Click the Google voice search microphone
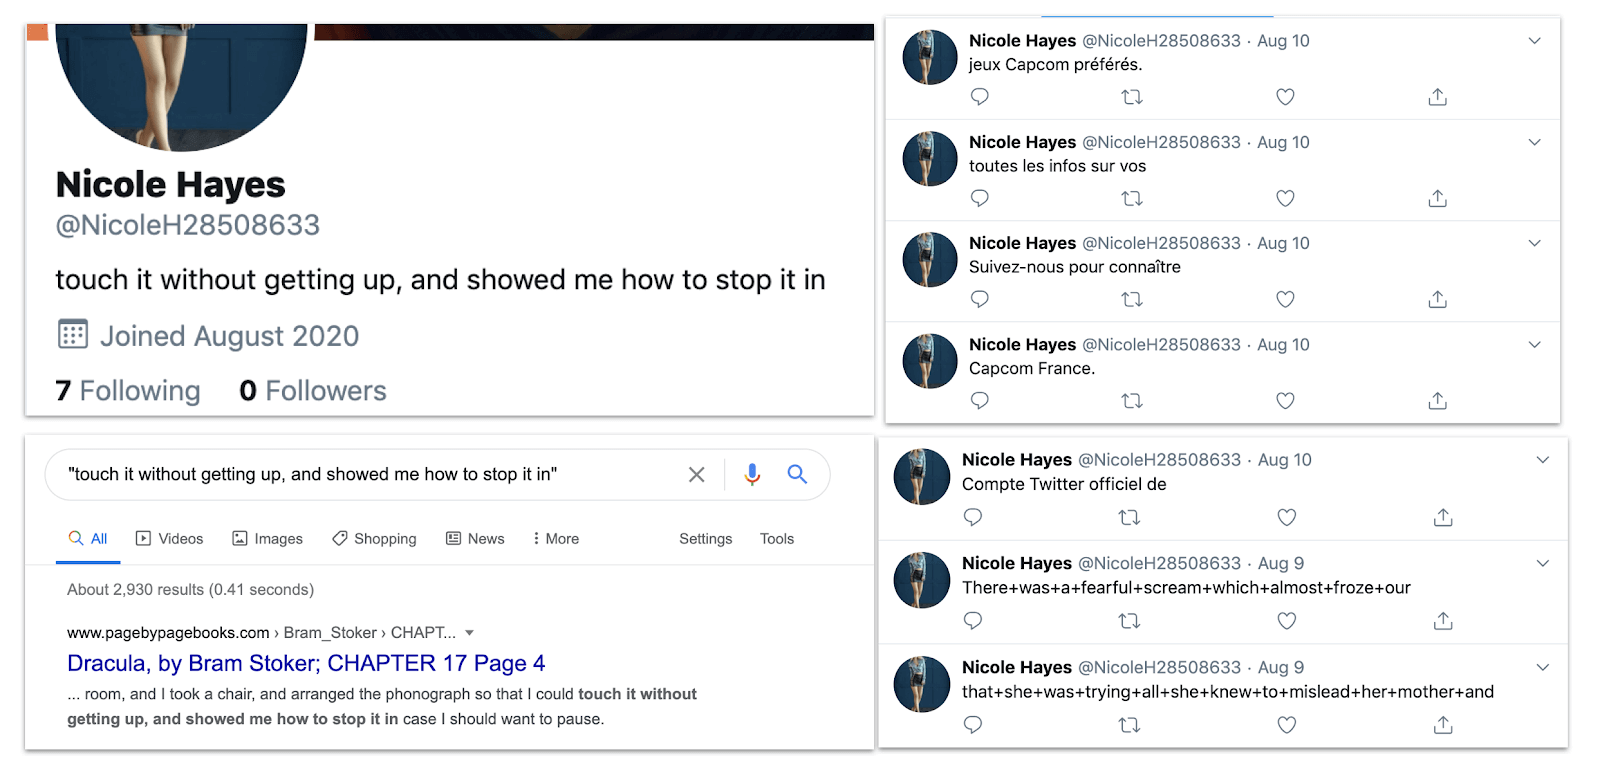1600x777 pixels. tap(752, 474)
